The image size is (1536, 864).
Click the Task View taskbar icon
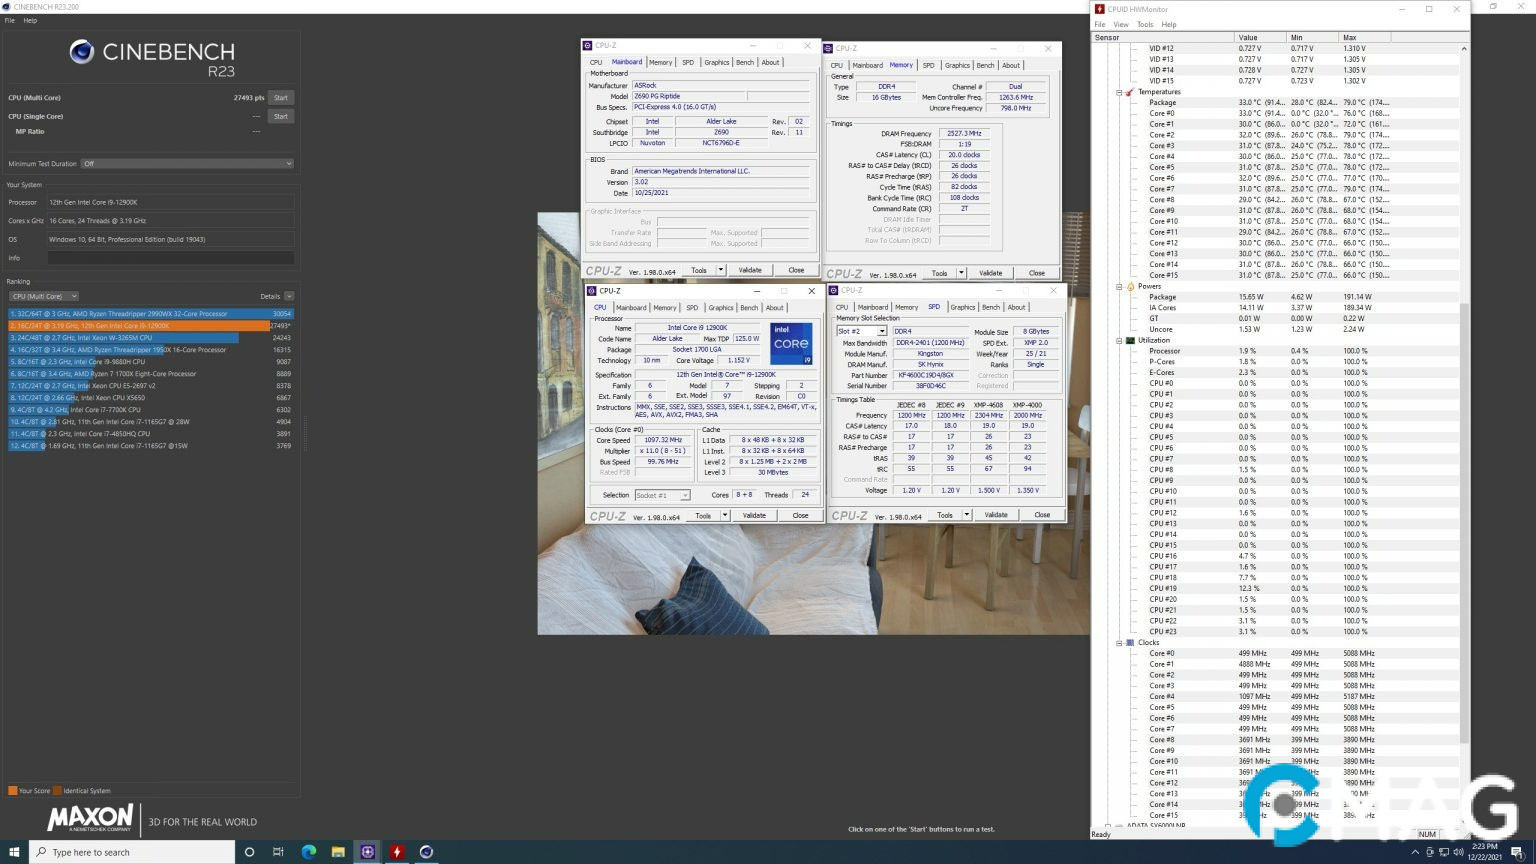click(x=278, y=852)
